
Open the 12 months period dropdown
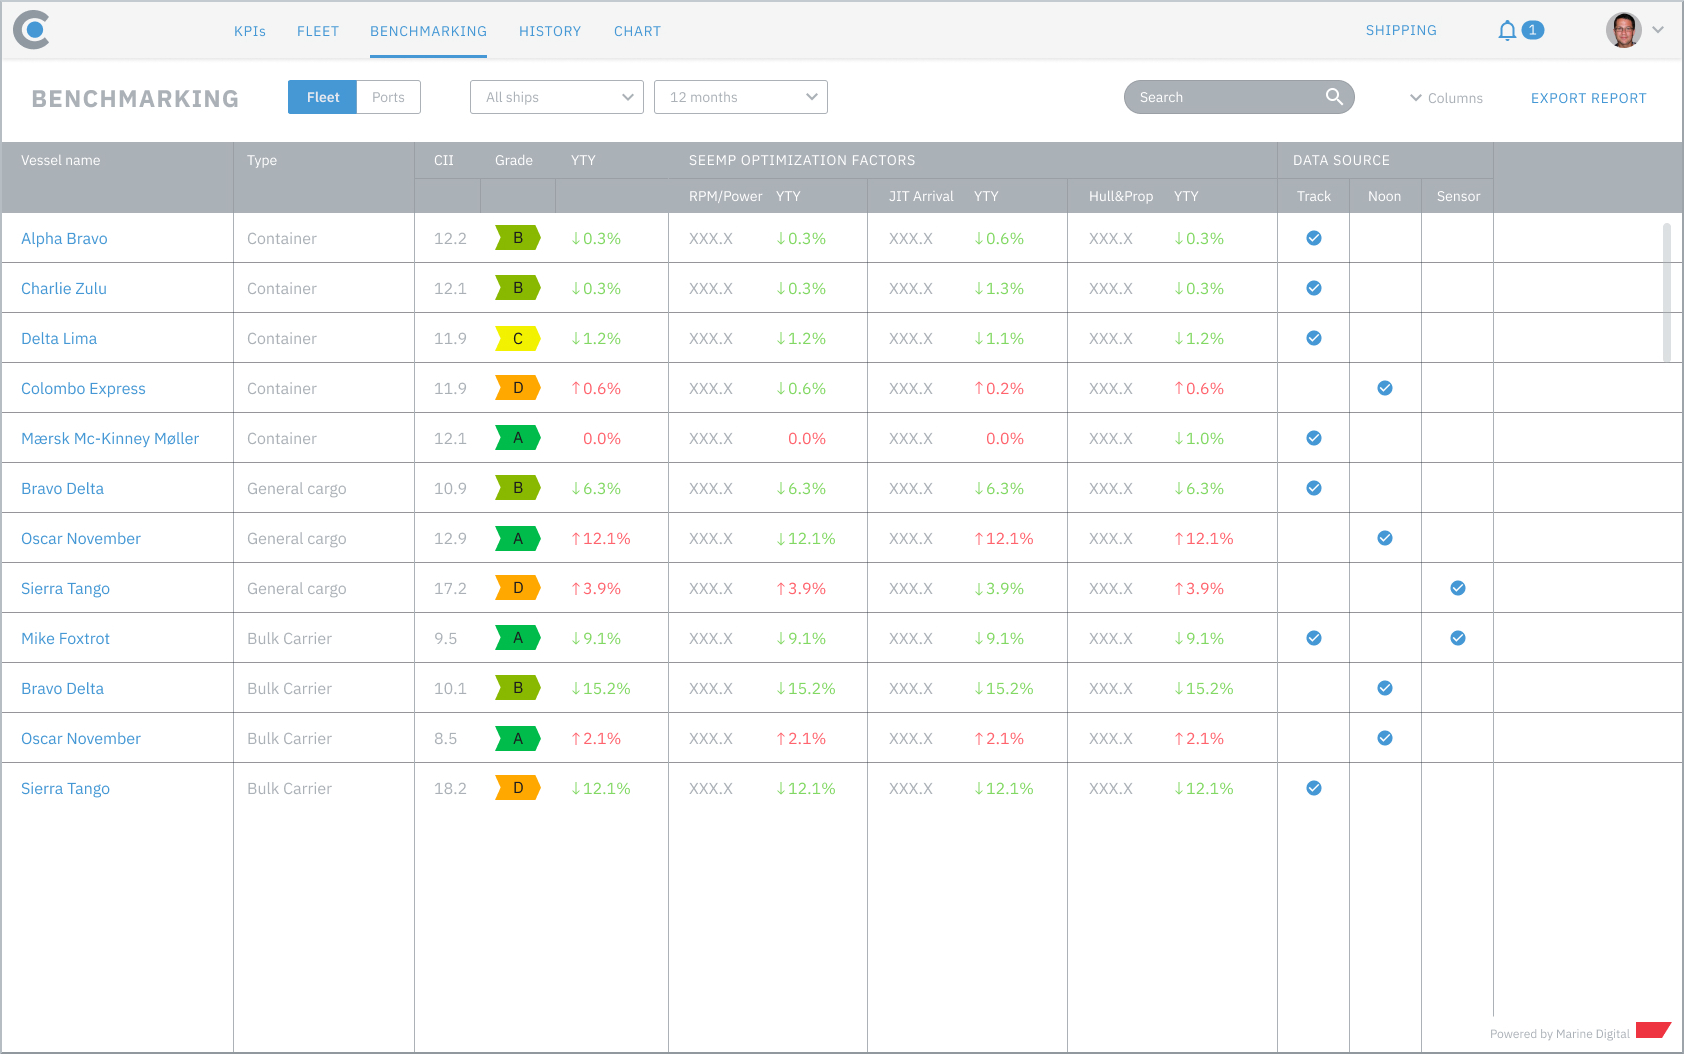(x=741, y=97)
